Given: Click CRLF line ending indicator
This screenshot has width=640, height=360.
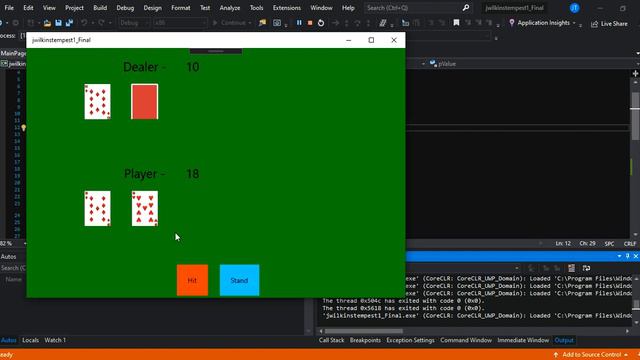Looking at the screenshot, I should coord(630,243).
